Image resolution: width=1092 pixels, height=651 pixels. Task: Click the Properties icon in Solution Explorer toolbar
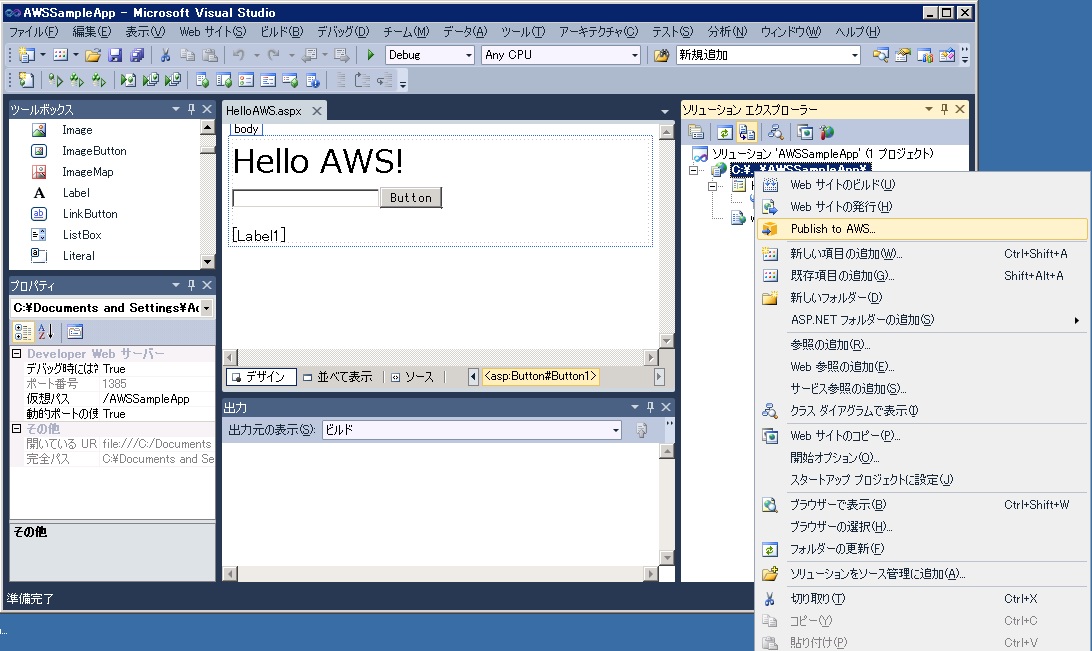pyautogui.click(x=695, y=132)
